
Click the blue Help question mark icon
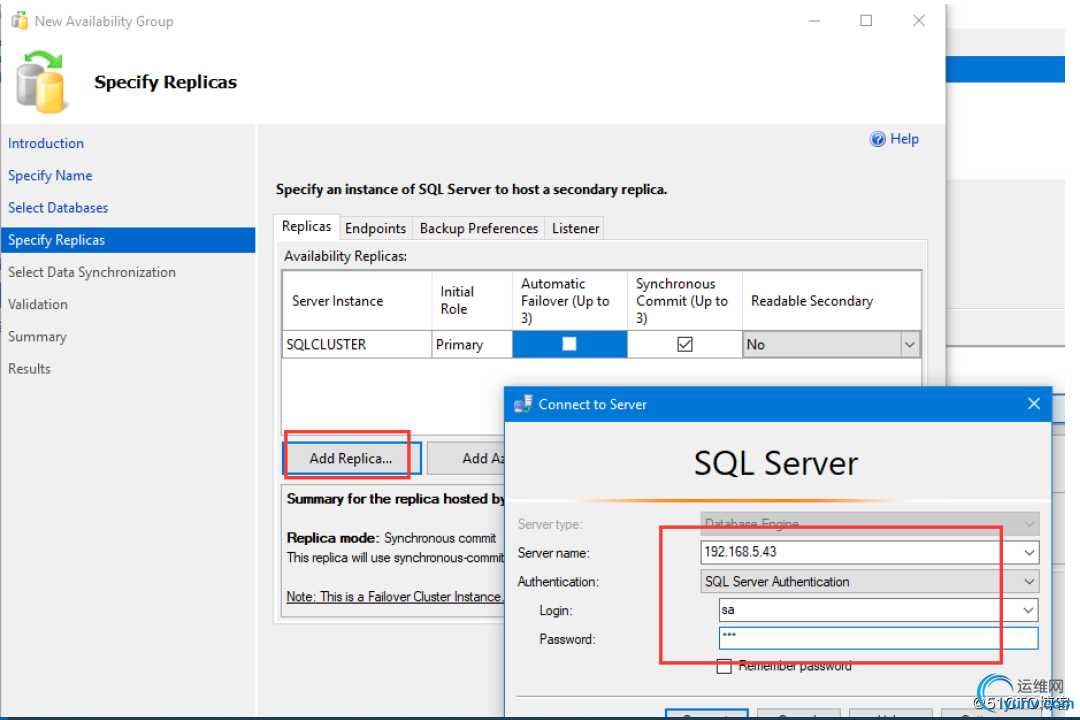coord(878,139)
